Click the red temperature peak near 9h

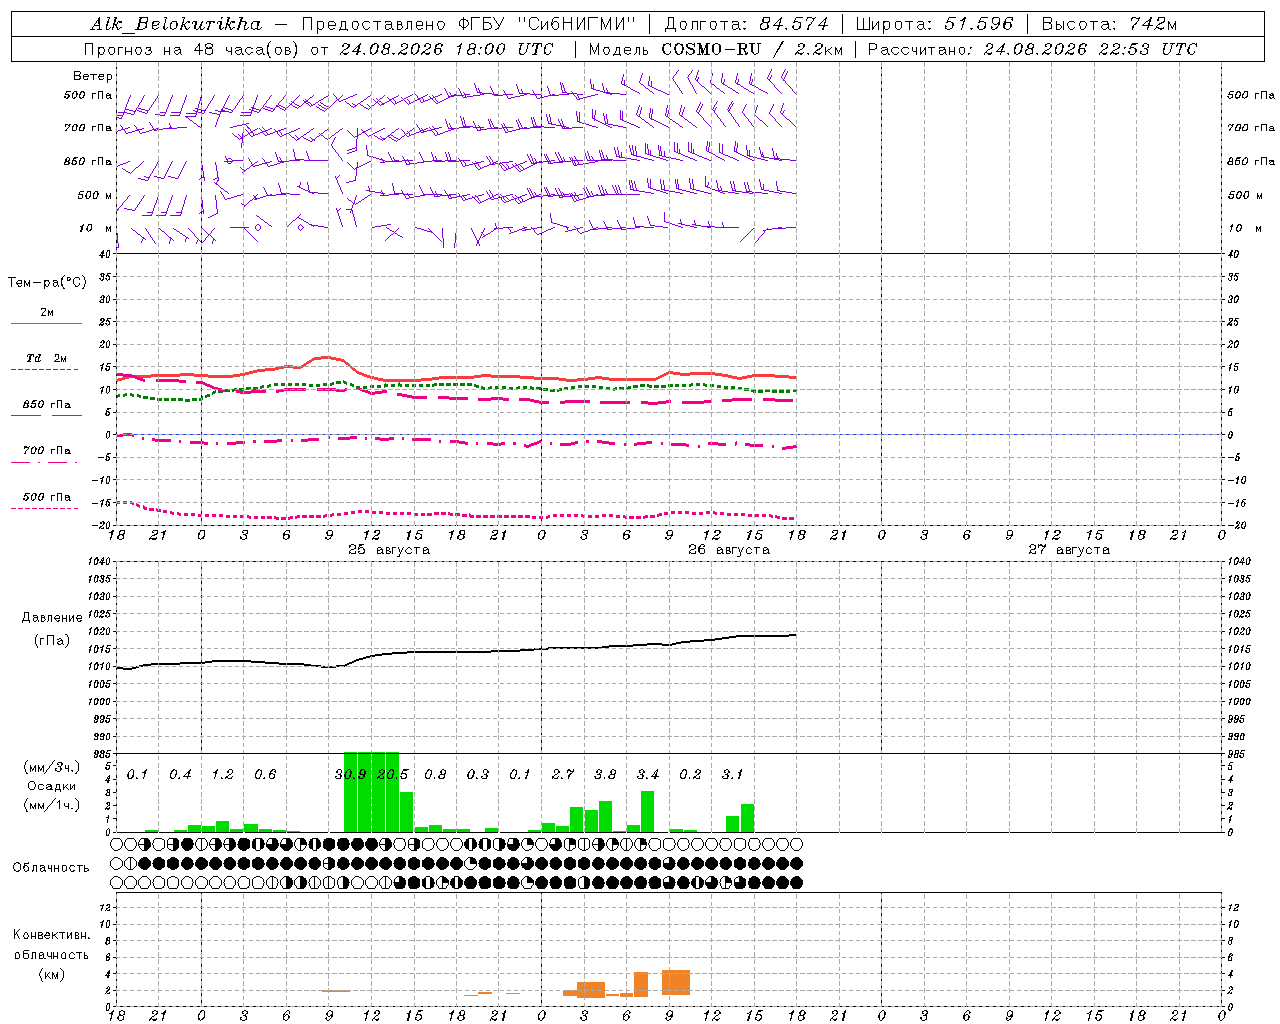click(x=326, y=357)
